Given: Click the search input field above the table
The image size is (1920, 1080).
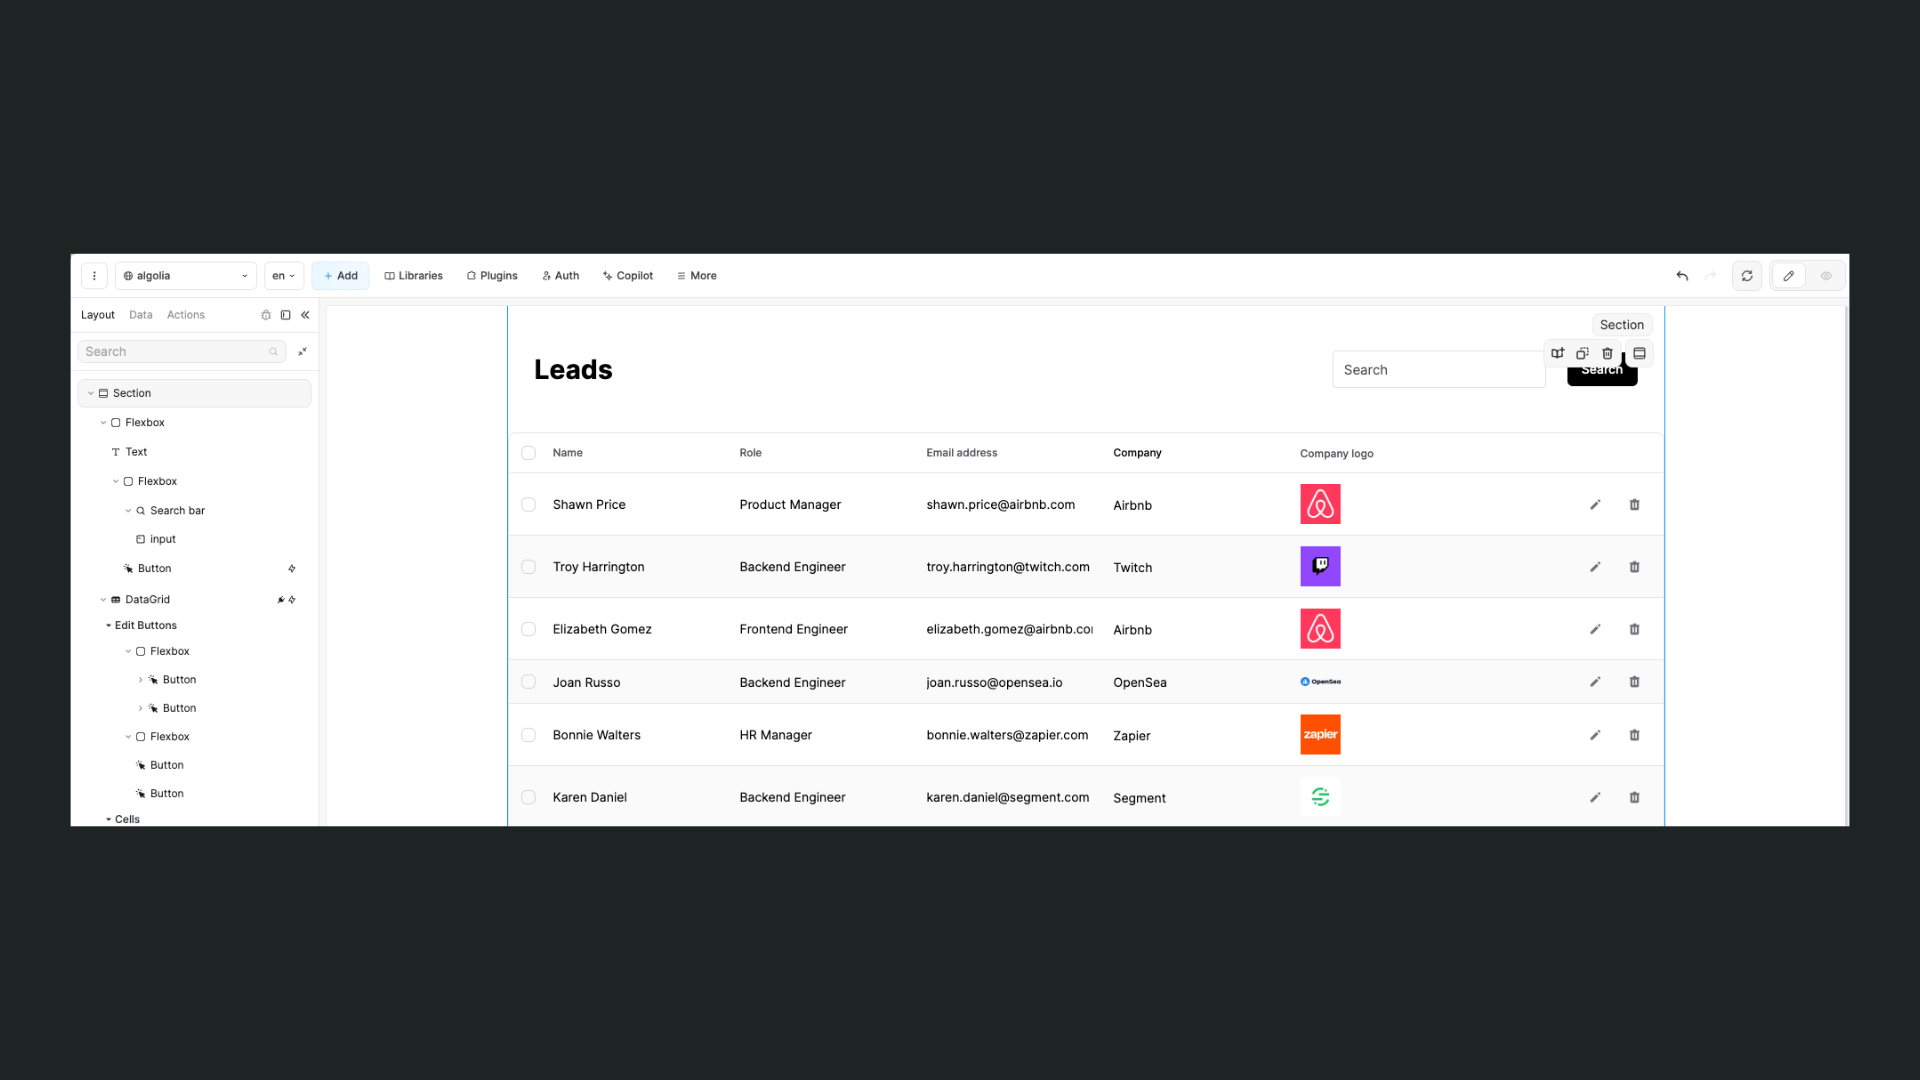Looking at the screenshot, I should pyautogui.click(x=1438, y=369).
